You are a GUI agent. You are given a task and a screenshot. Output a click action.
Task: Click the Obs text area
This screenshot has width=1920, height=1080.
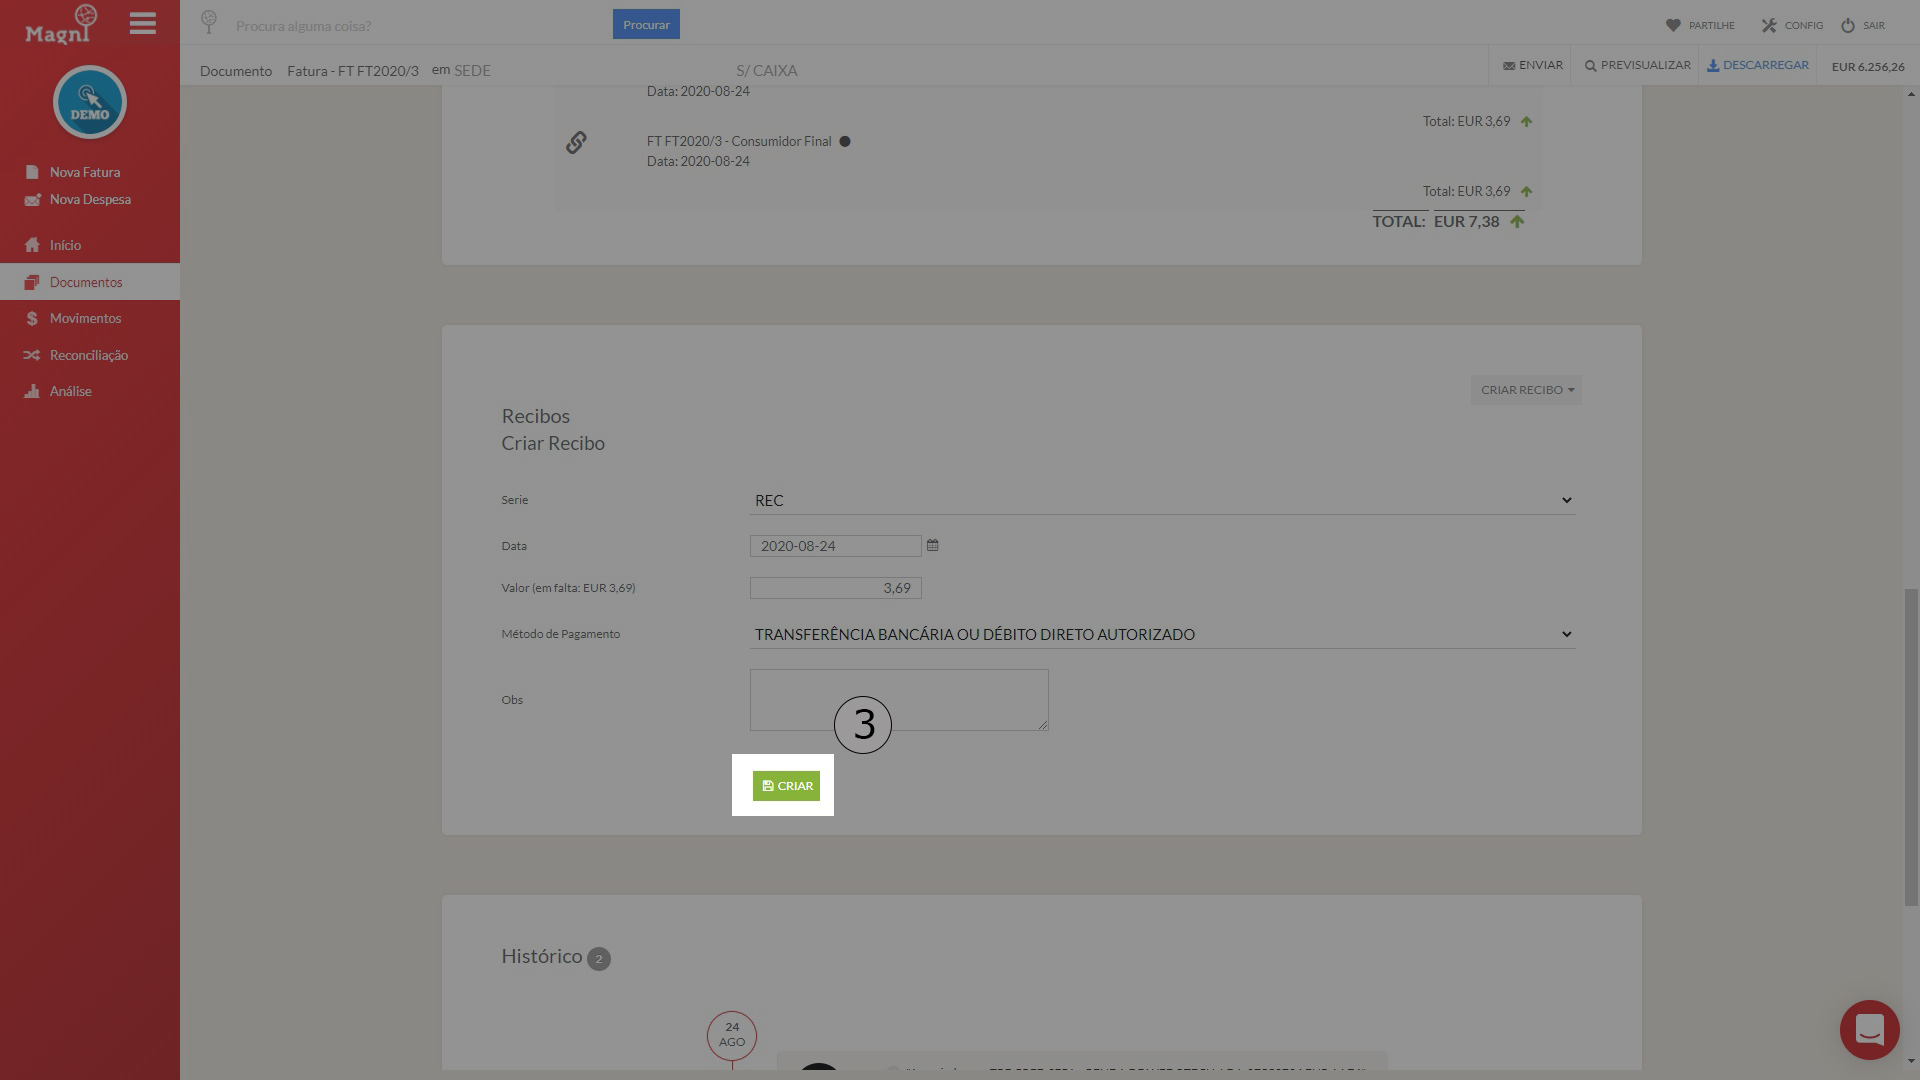pos(899,700)
